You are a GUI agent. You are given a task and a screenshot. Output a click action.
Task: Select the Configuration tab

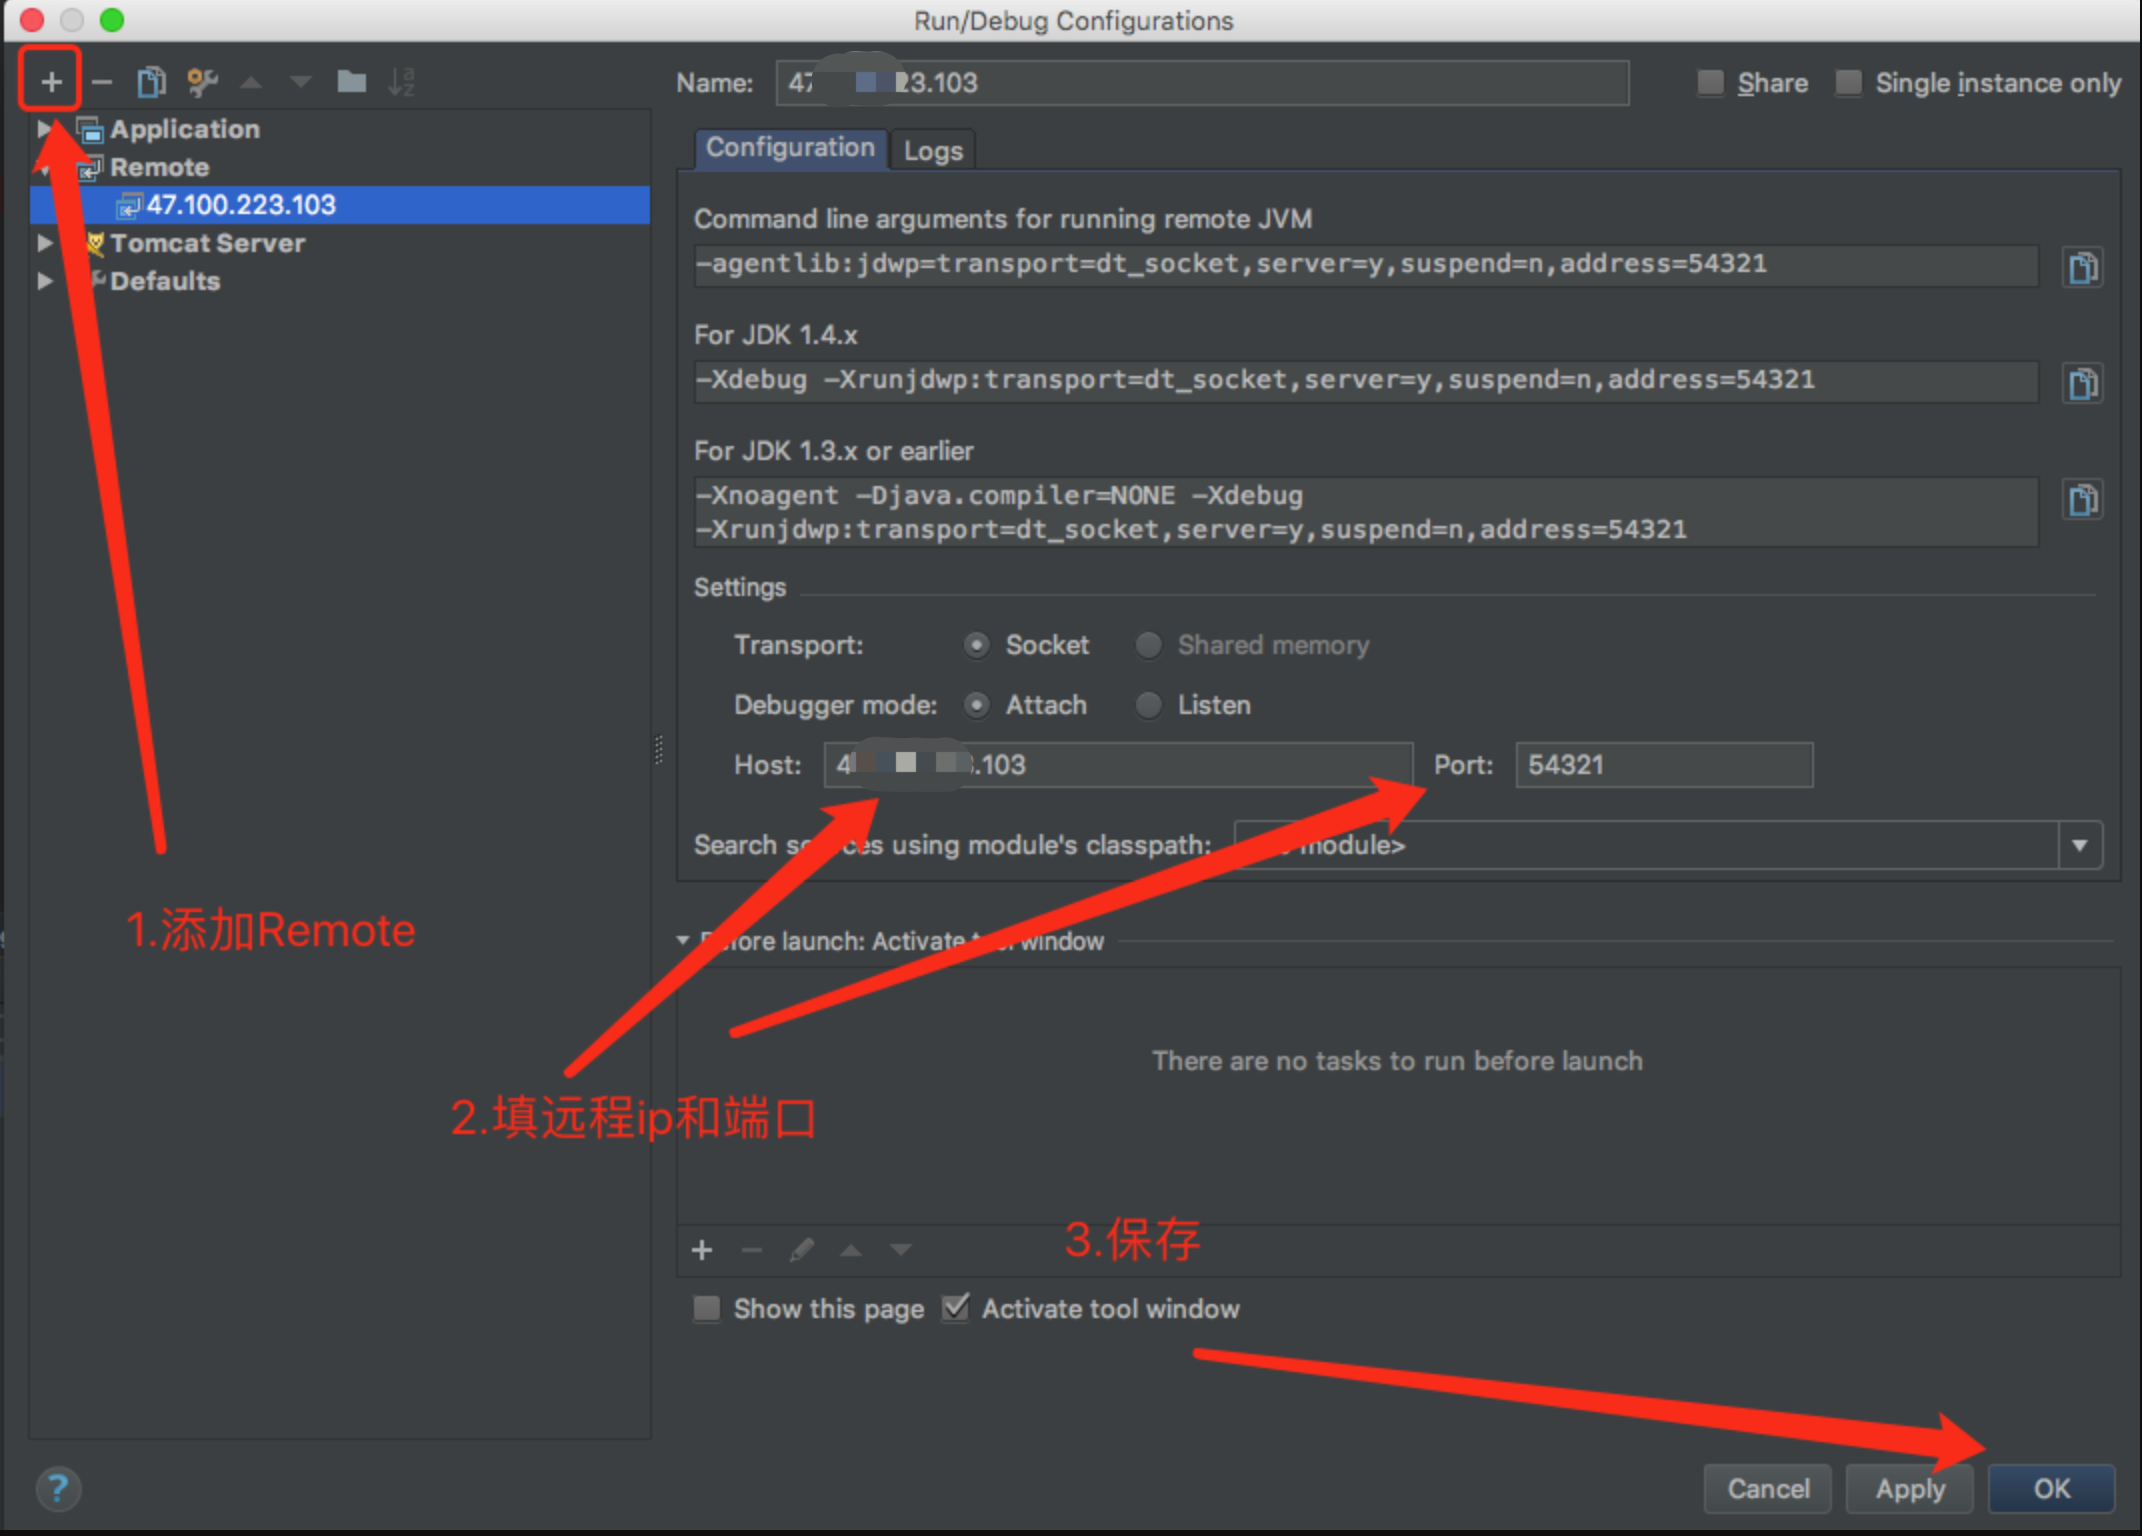(790, 148)
